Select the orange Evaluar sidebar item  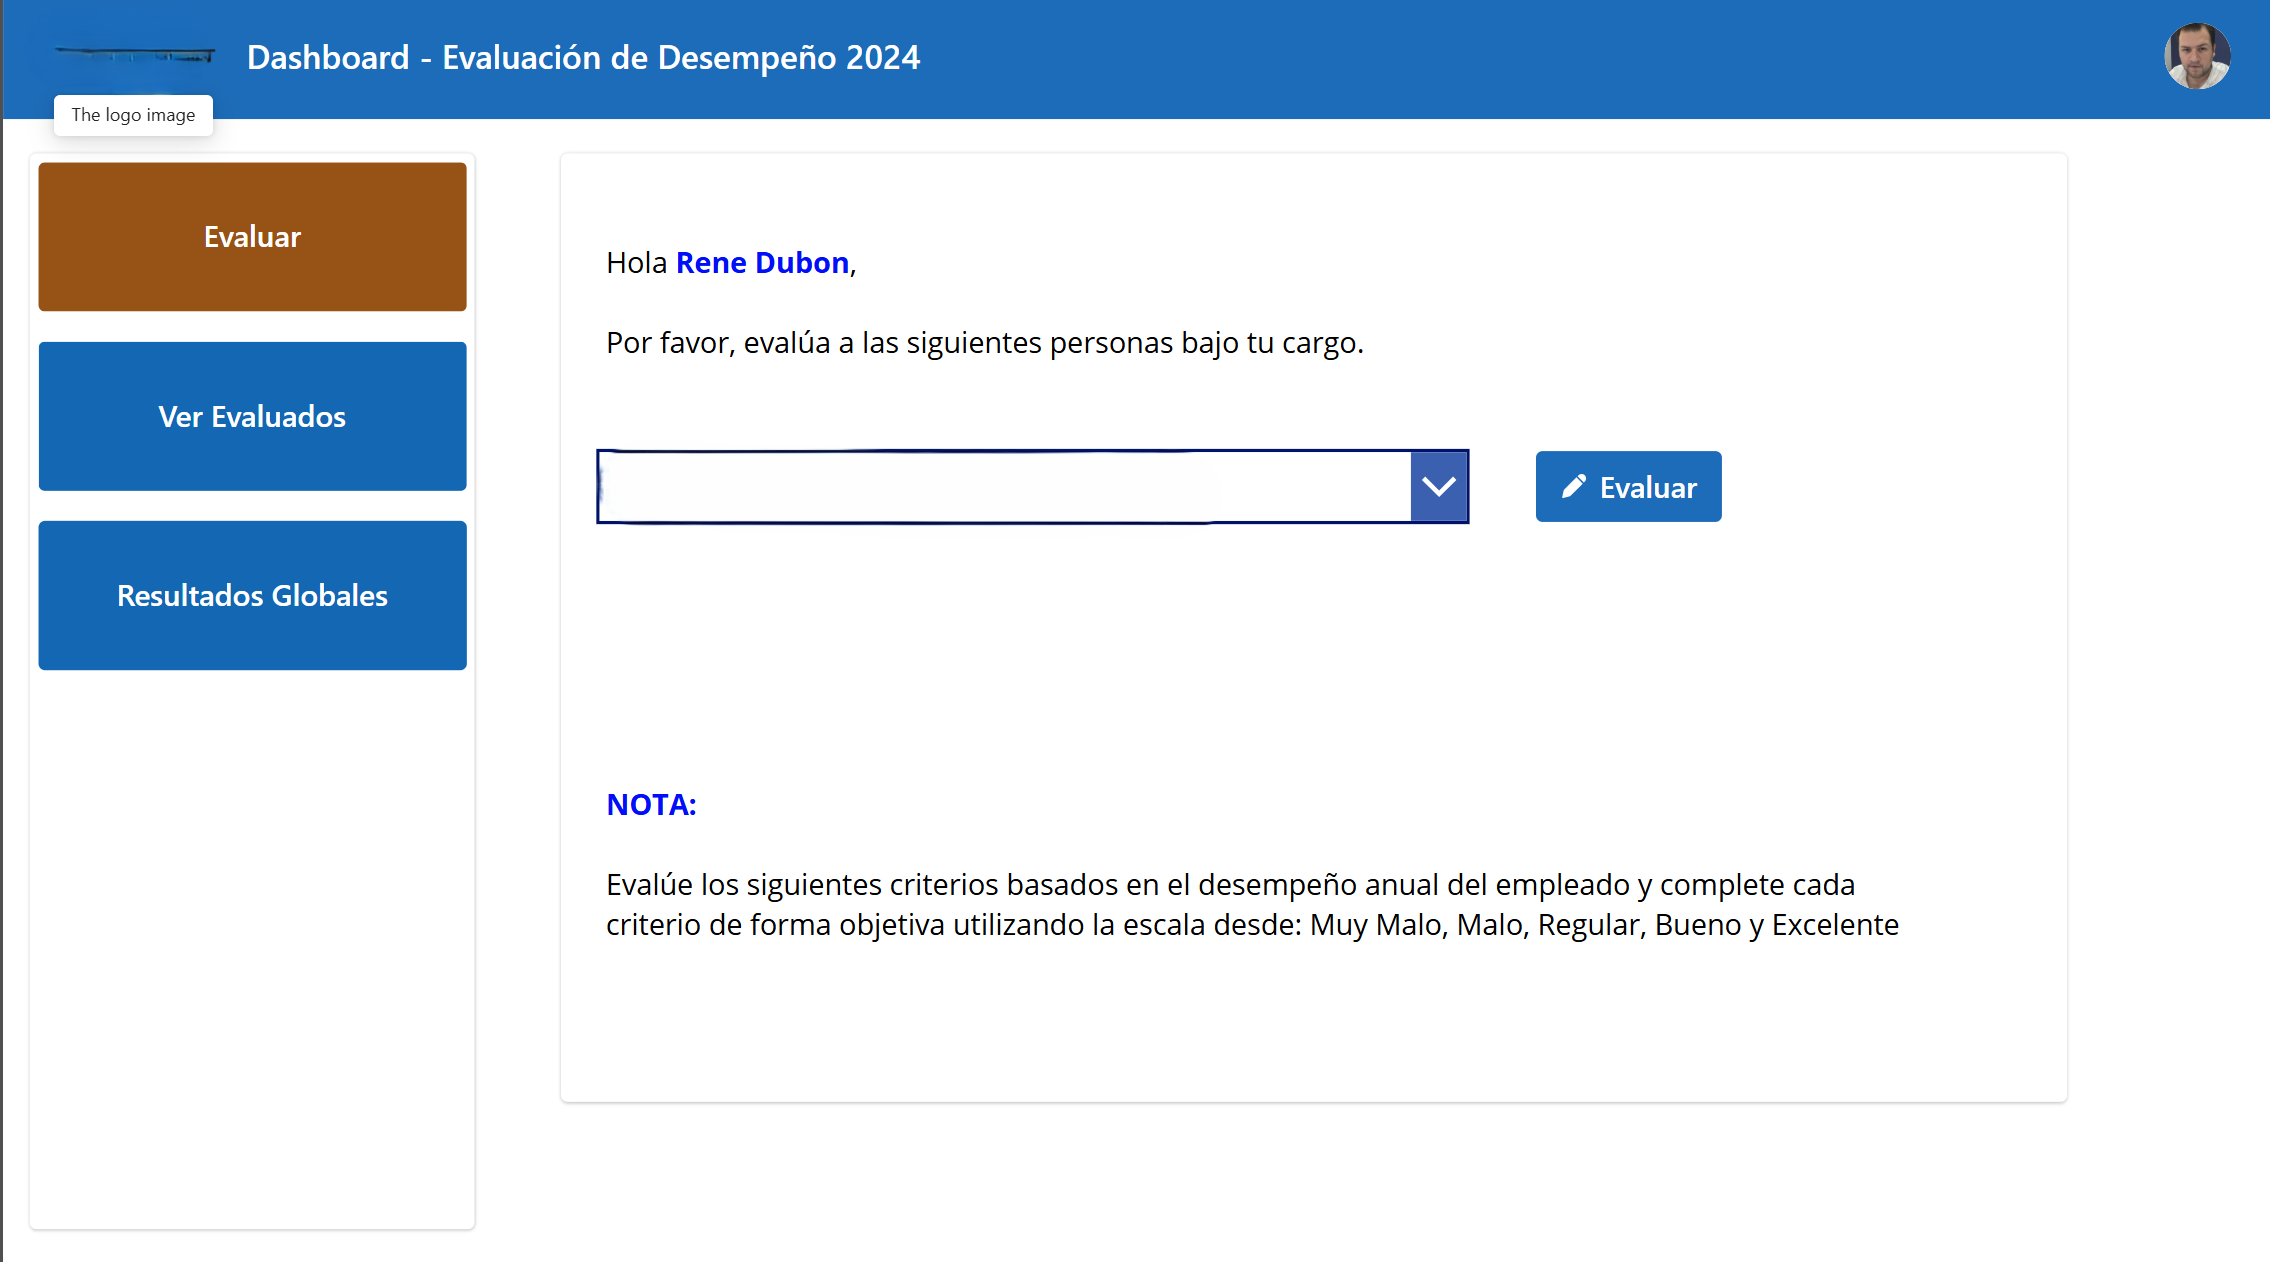tap(252, 237)
